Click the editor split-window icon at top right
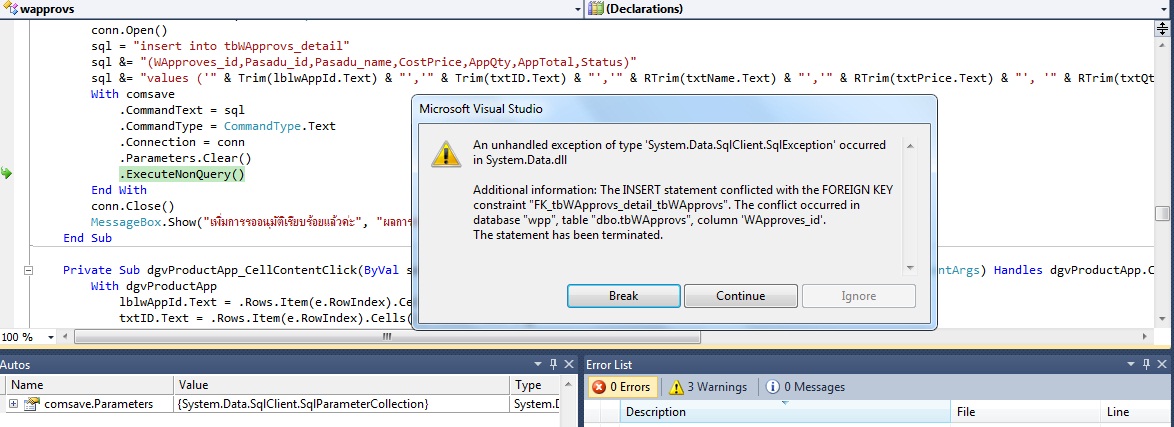This screenshot has width=1174, height=427. (1162, 28)
